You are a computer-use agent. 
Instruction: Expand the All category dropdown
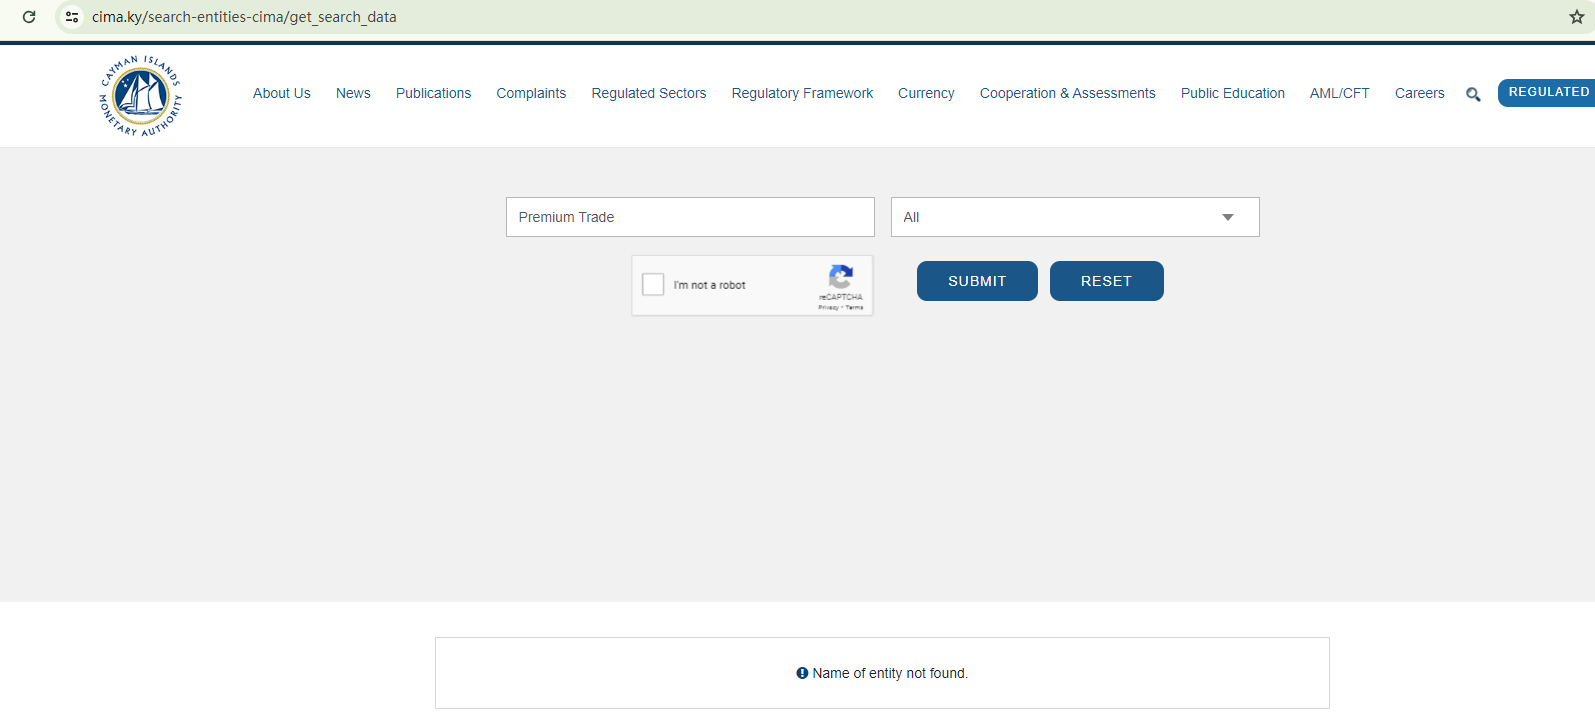click(x=1075, y=217)
